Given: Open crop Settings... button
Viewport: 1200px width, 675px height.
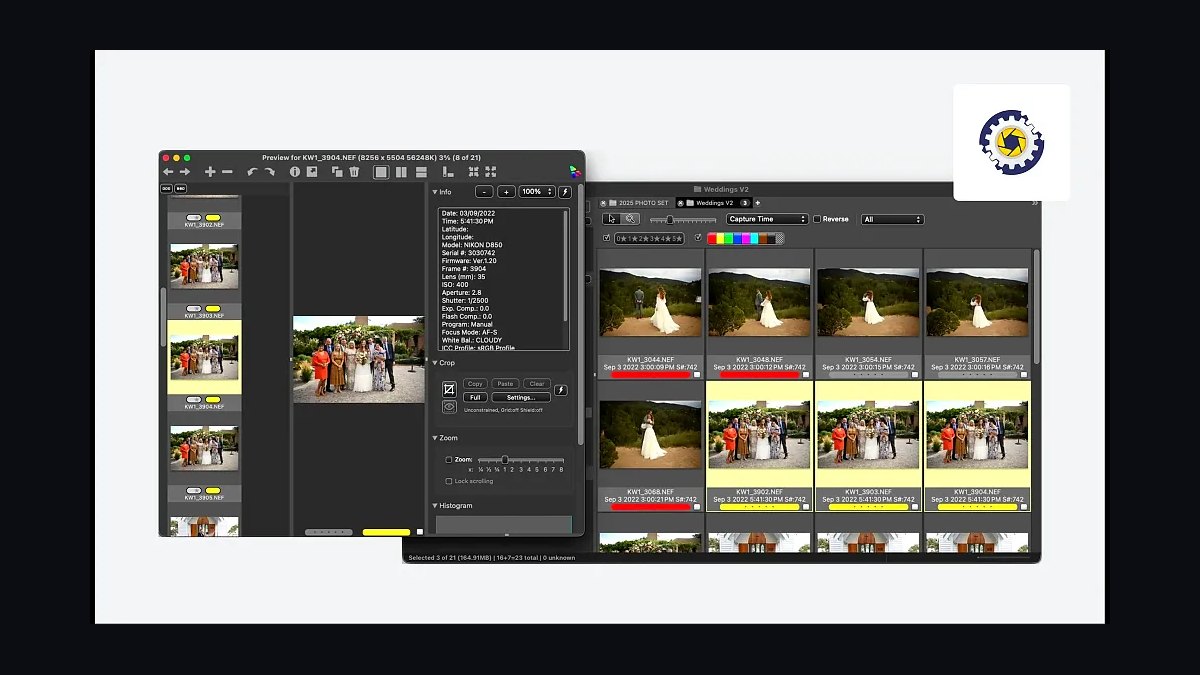Looking at the screenshot, I should [521, 397].
